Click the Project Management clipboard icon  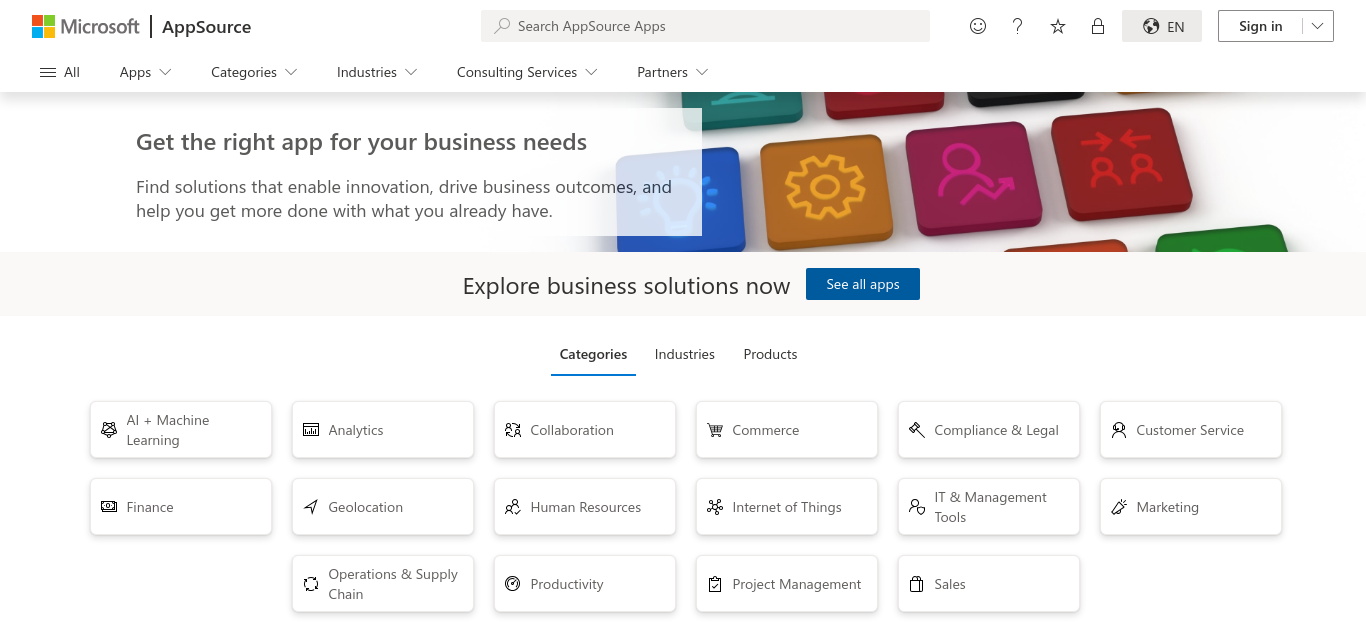point(715,584)
